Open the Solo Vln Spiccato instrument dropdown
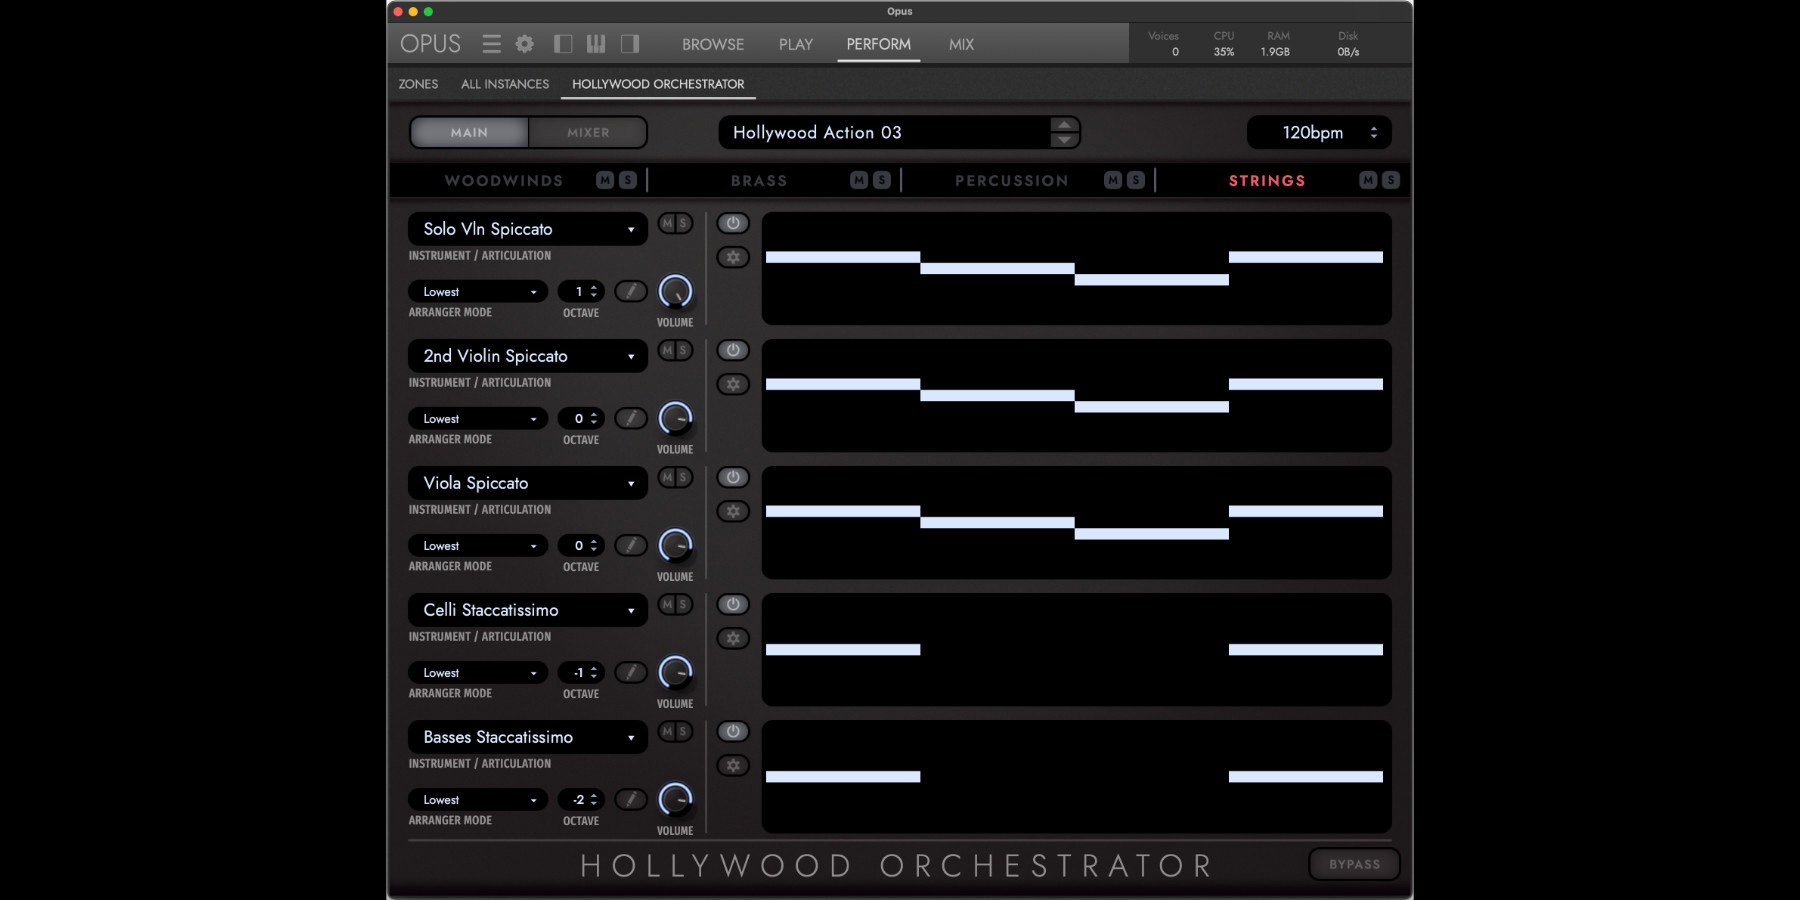 tap(527, 228)
